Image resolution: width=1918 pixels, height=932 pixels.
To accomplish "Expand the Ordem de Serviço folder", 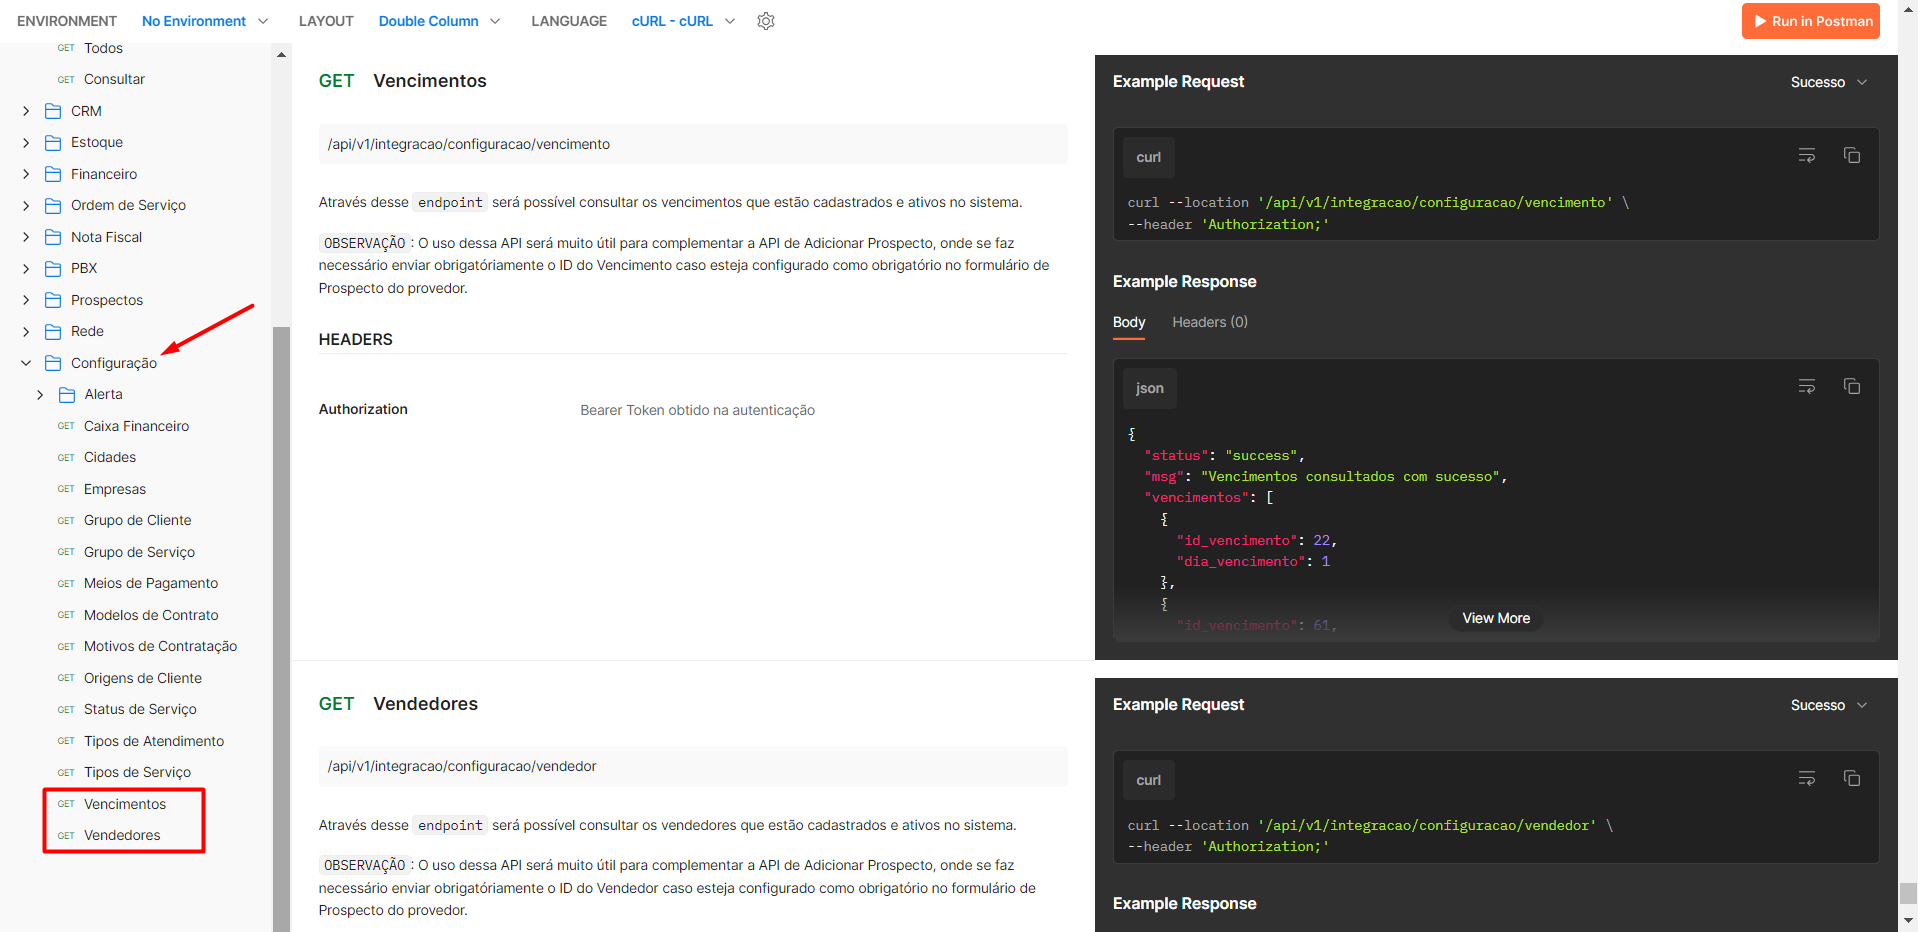I will pyautogui.click(x=26, y=205).
